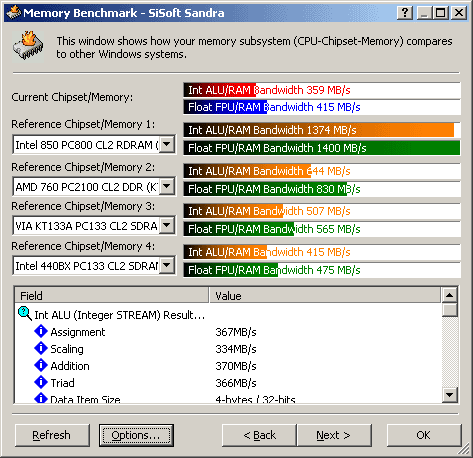Click the Value column header

click(x=325, y=295)
